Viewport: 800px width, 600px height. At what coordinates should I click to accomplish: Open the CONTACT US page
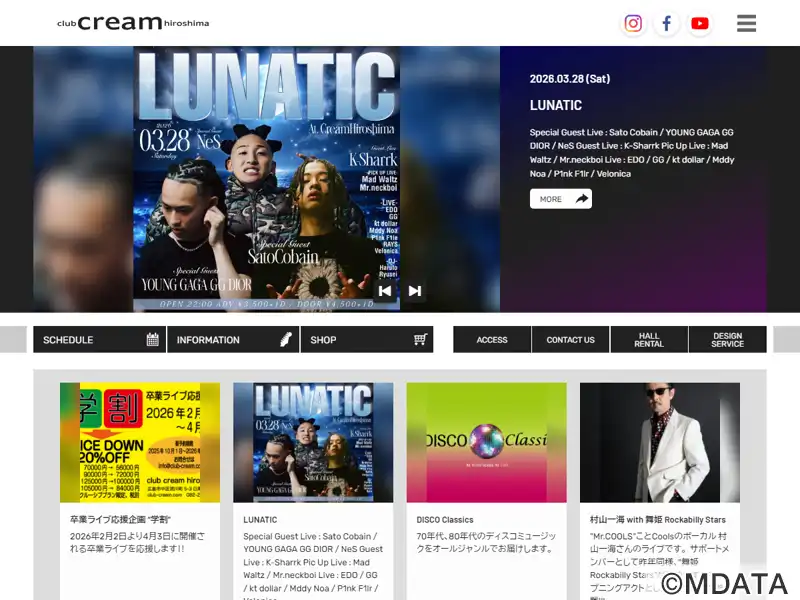(x=570, y=340)
